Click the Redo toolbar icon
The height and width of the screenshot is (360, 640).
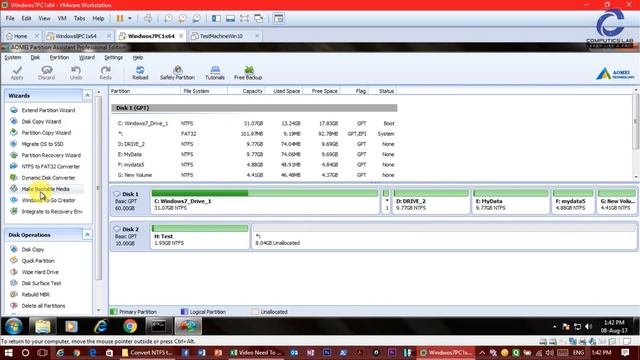tap(105, 73)
